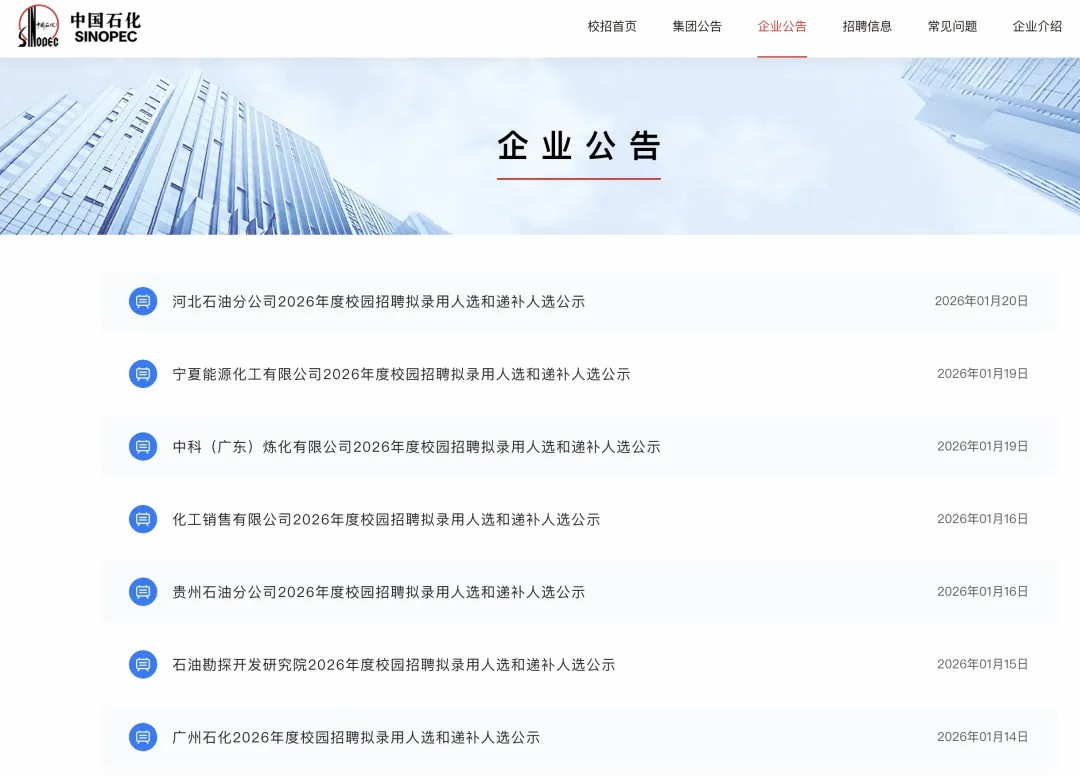Open 广州石化2026年度校园招聘 announcement
Image resolution: width=1080 pixels, height=776 pixels.
[x=352, y=737]
